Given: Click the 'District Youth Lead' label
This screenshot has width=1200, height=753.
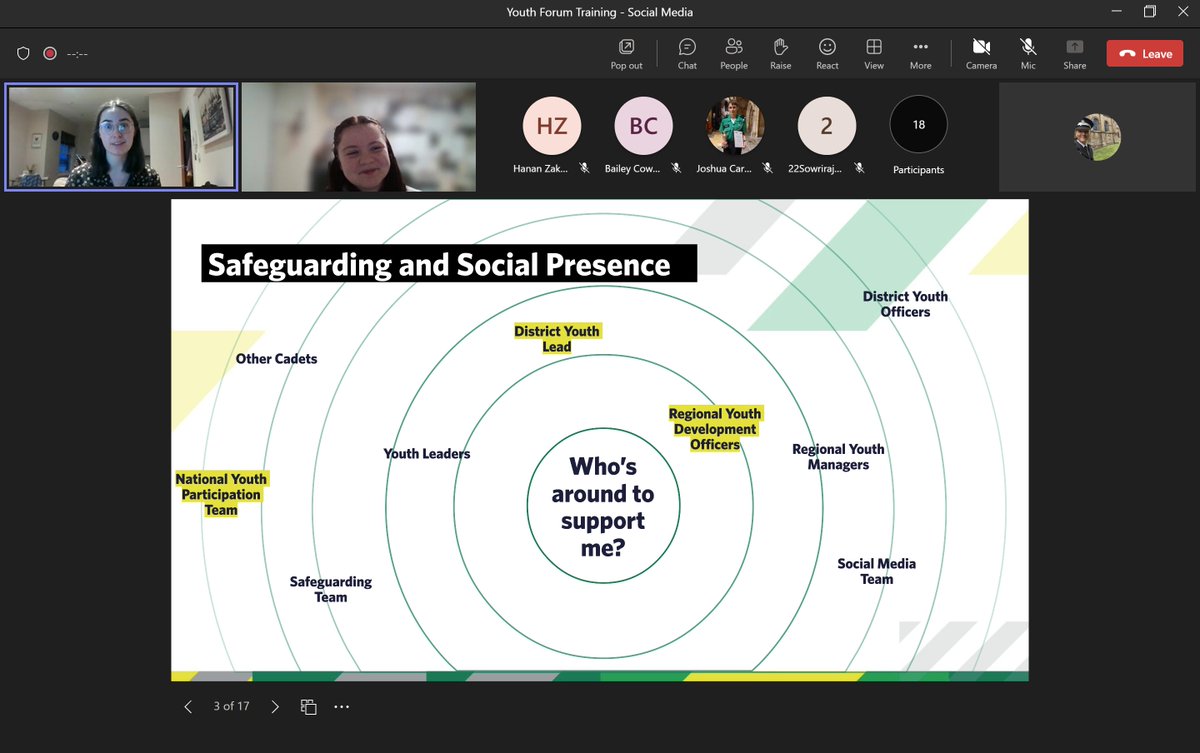Looking at the screenshot, I should pos(557,339).
